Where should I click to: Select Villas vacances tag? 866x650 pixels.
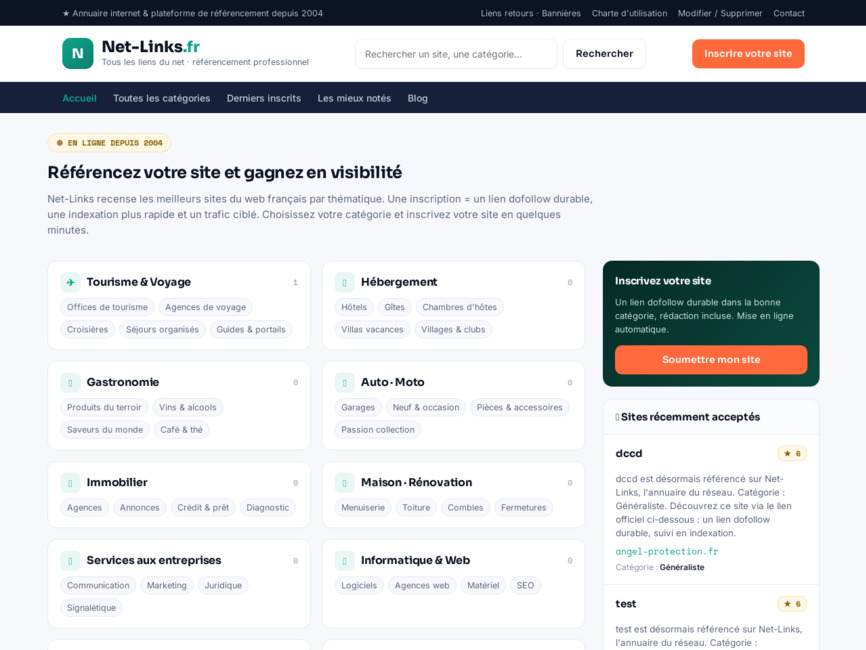pos(372,330)
